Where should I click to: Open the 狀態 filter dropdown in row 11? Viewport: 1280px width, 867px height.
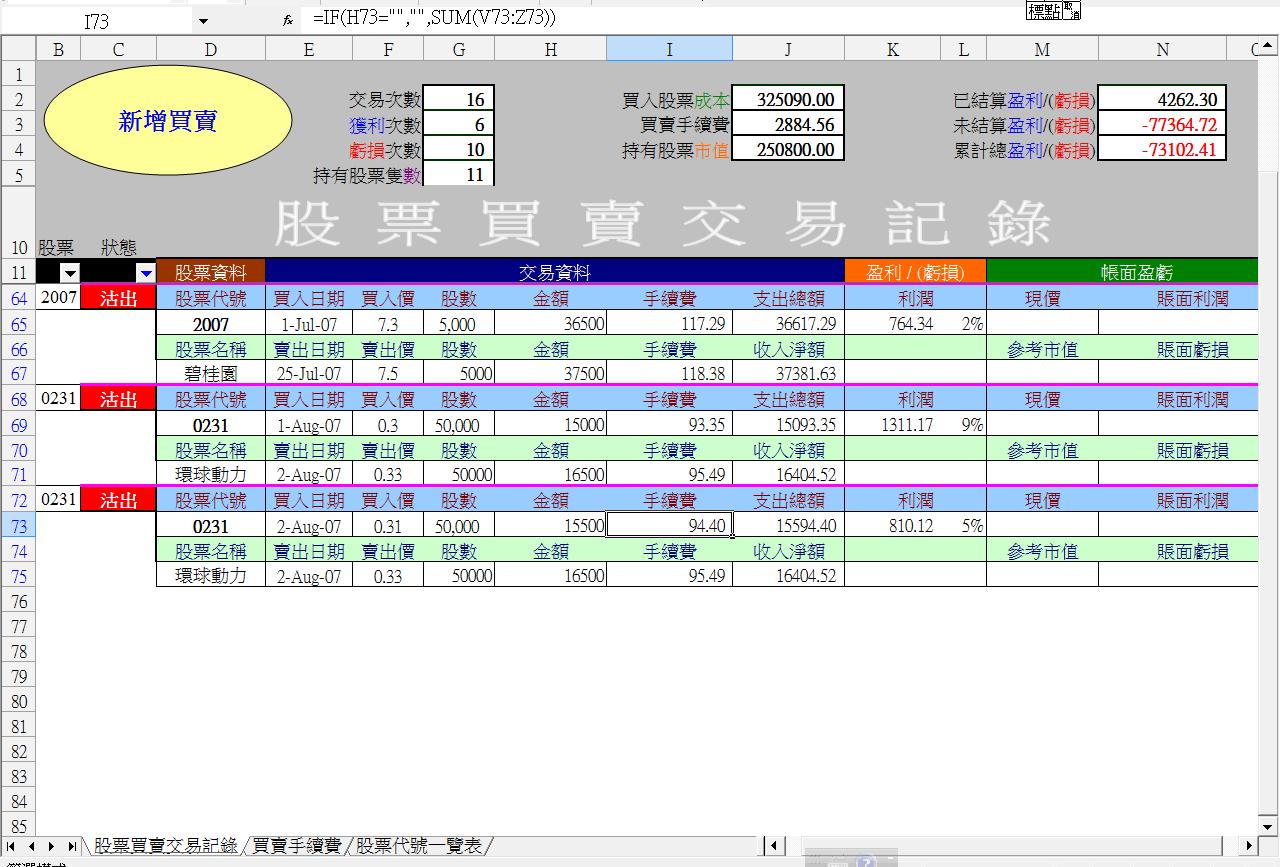tap(146, 273)
